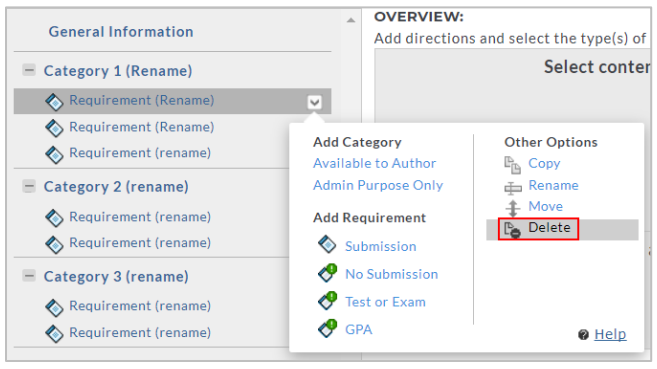Screen dimensions: 657x369
Task: Click the Delete page icon
Action: 512,229
